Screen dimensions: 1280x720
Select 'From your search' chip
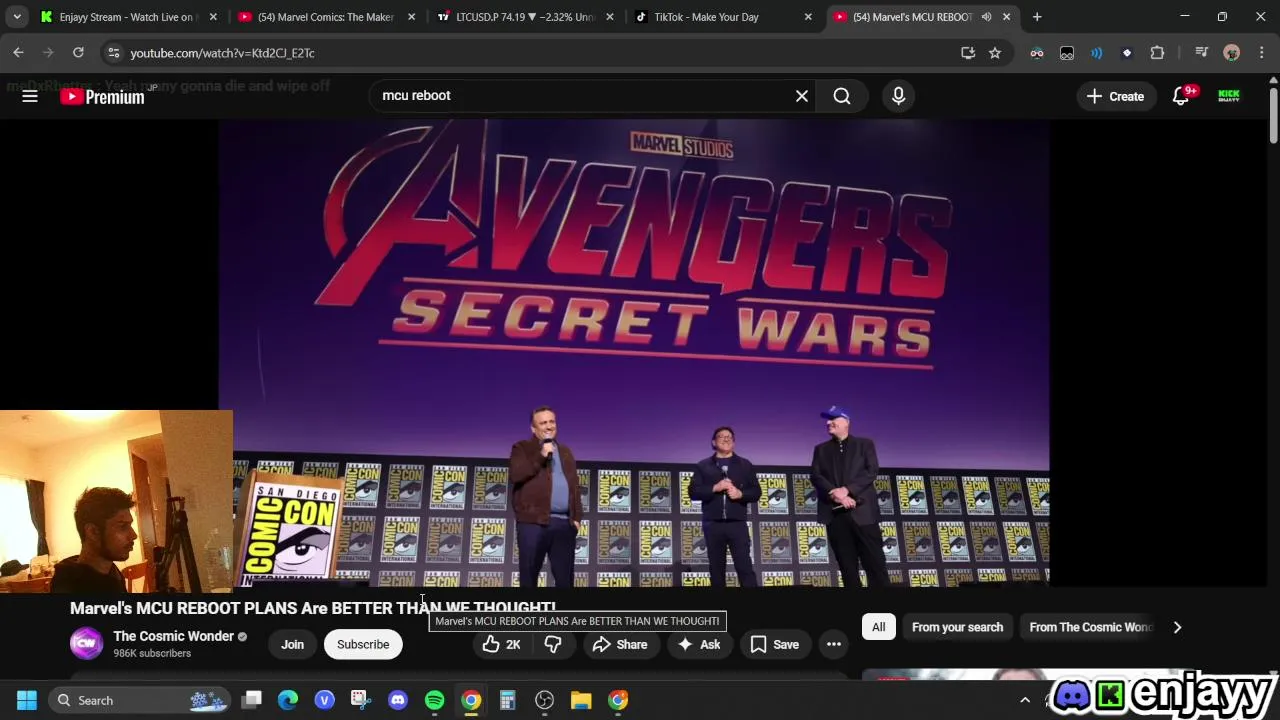pyautogui.click(x=957, y=627)
